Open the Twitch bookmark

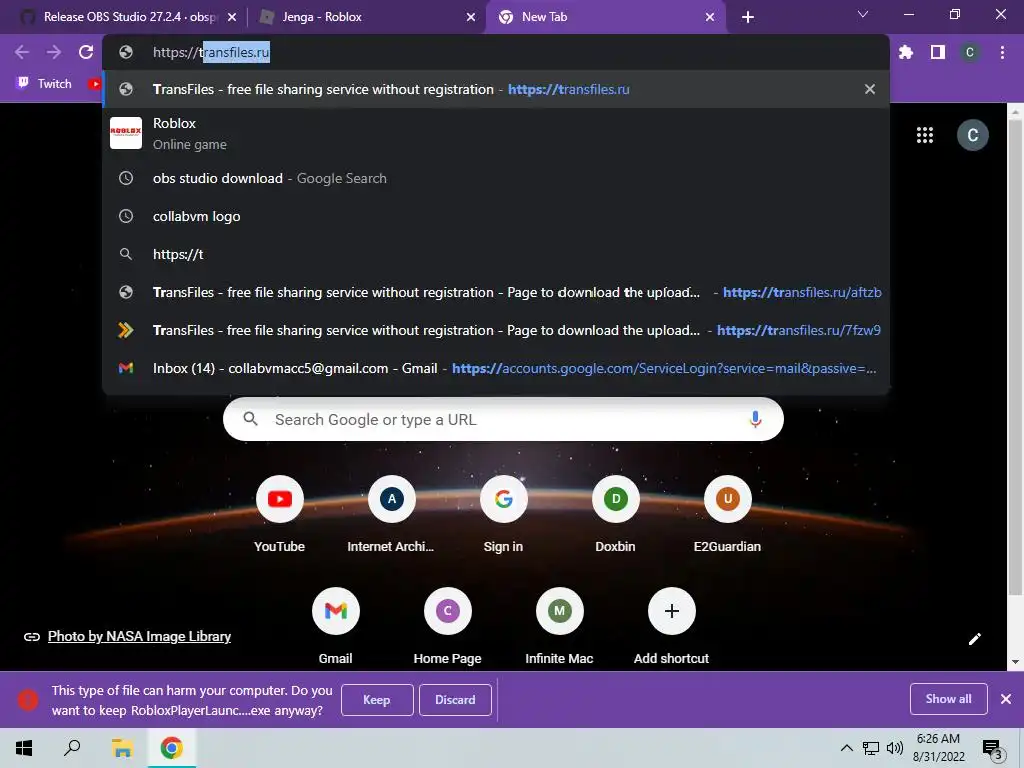point(44,84)
